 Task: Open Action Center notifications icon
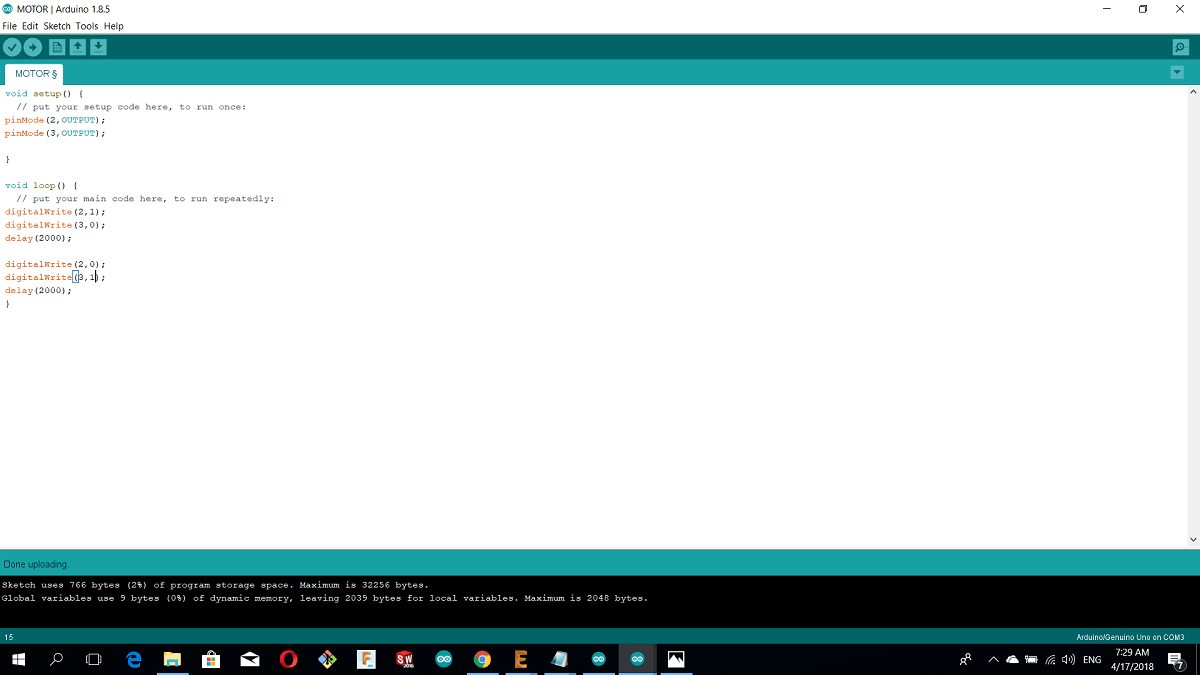pos(1176,659)
